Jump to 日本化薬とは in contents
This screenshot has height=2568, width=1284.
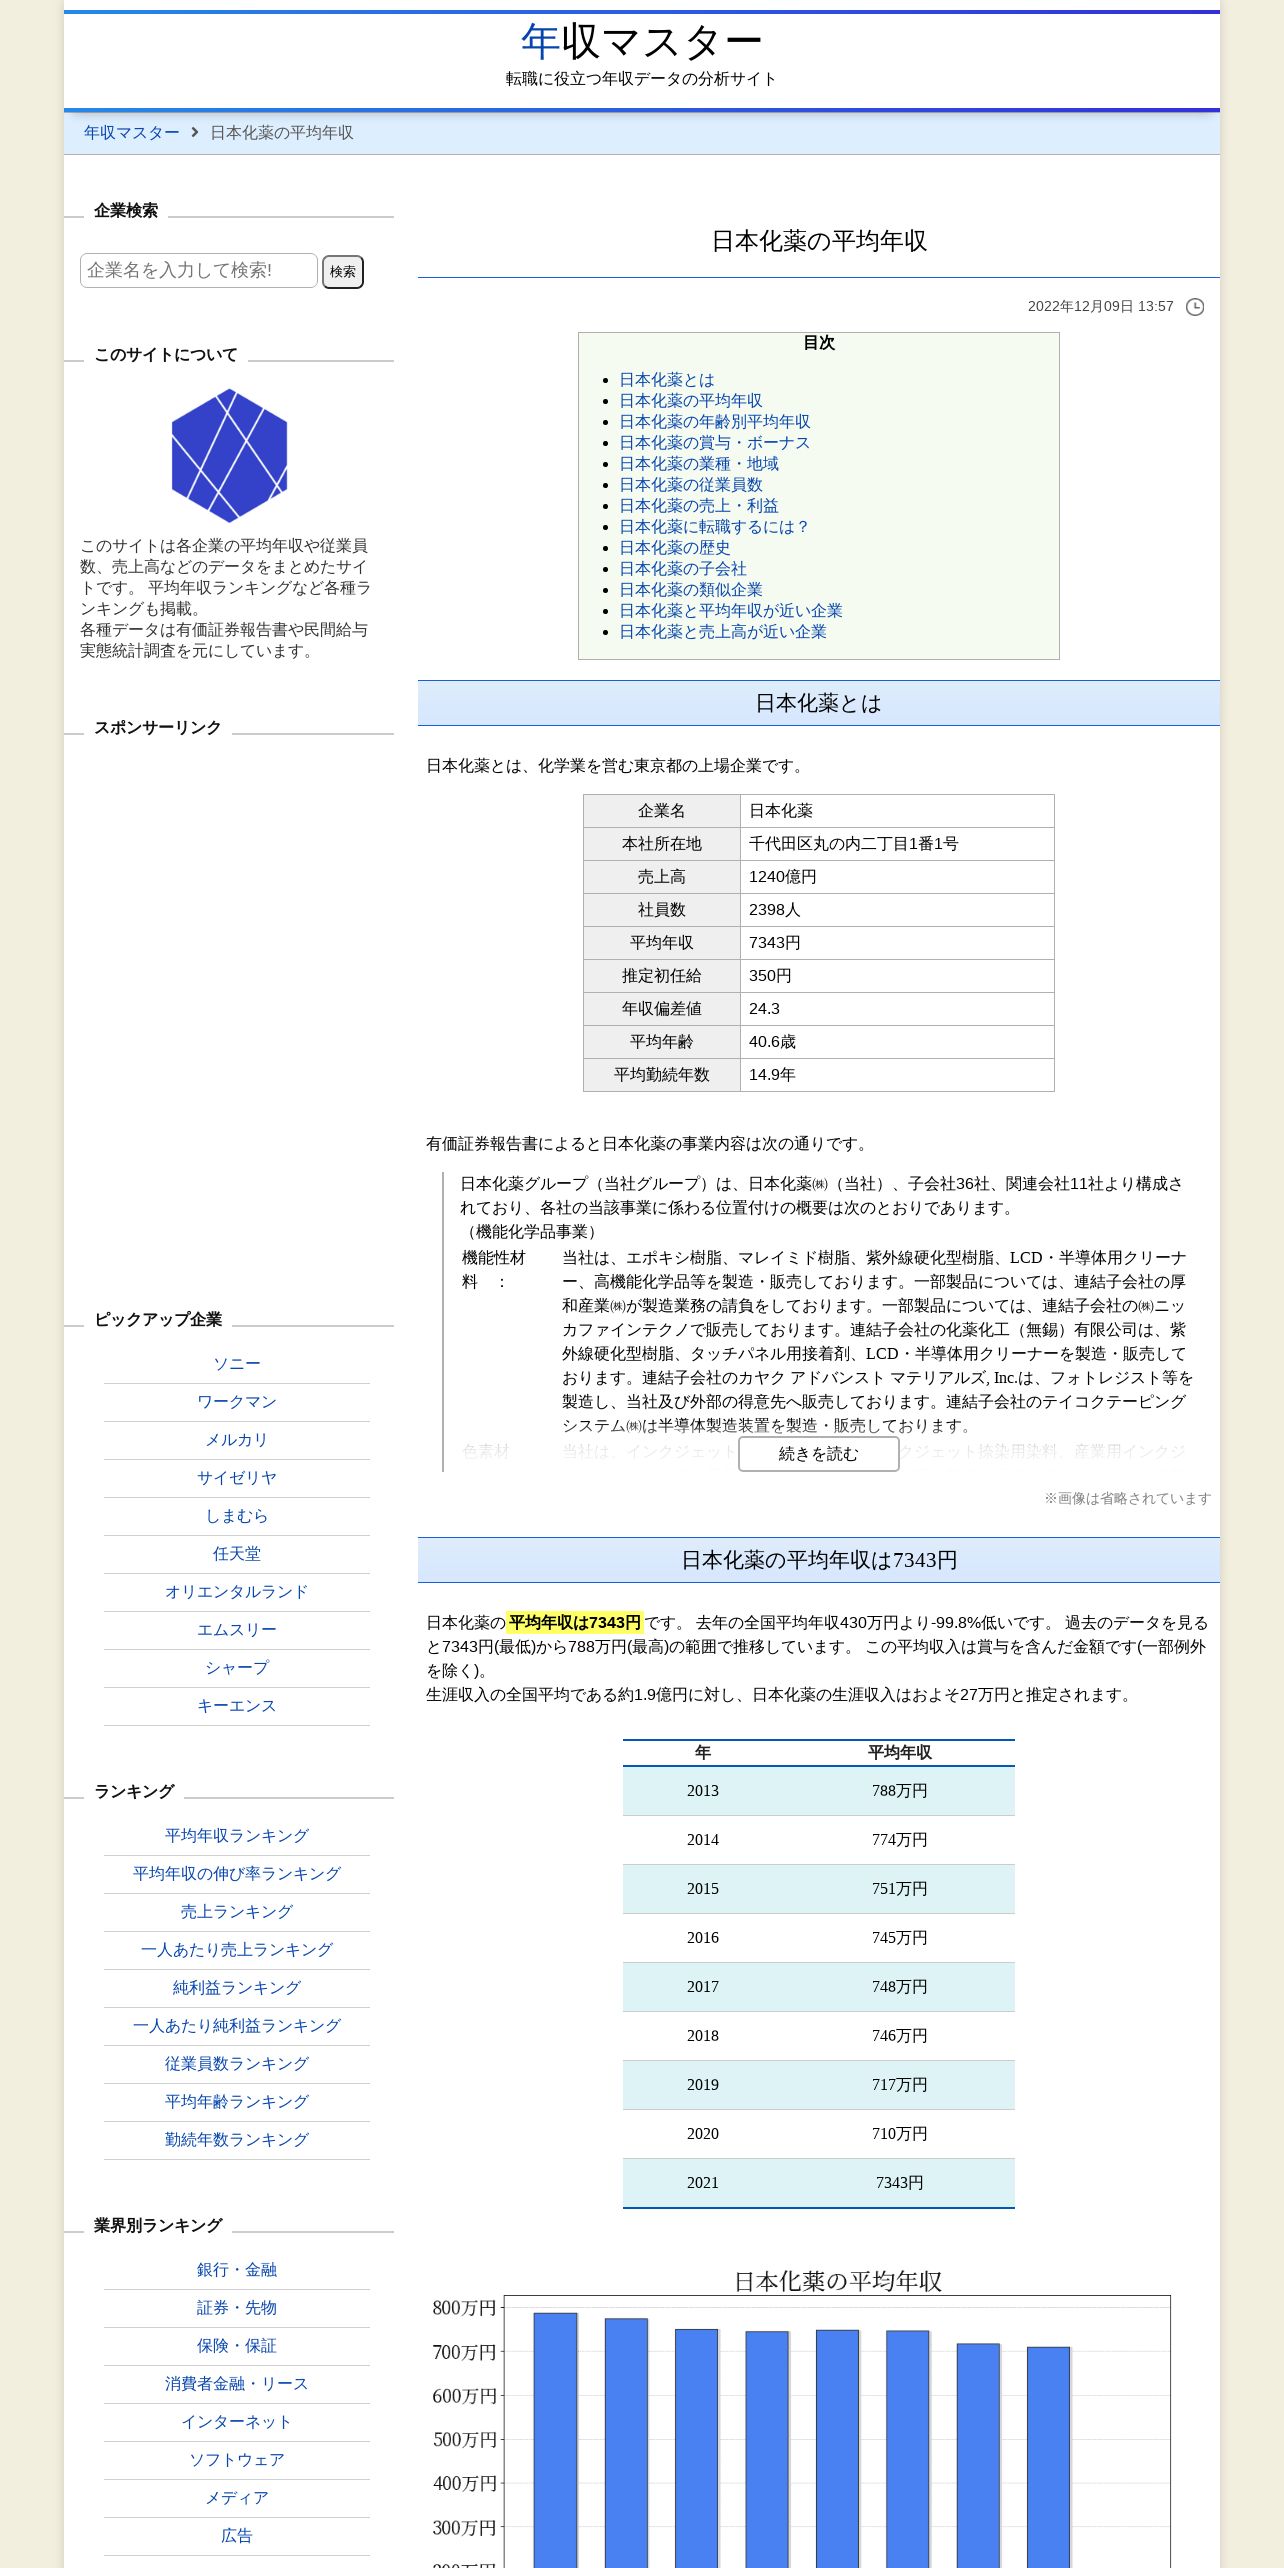tap(667, 380)
